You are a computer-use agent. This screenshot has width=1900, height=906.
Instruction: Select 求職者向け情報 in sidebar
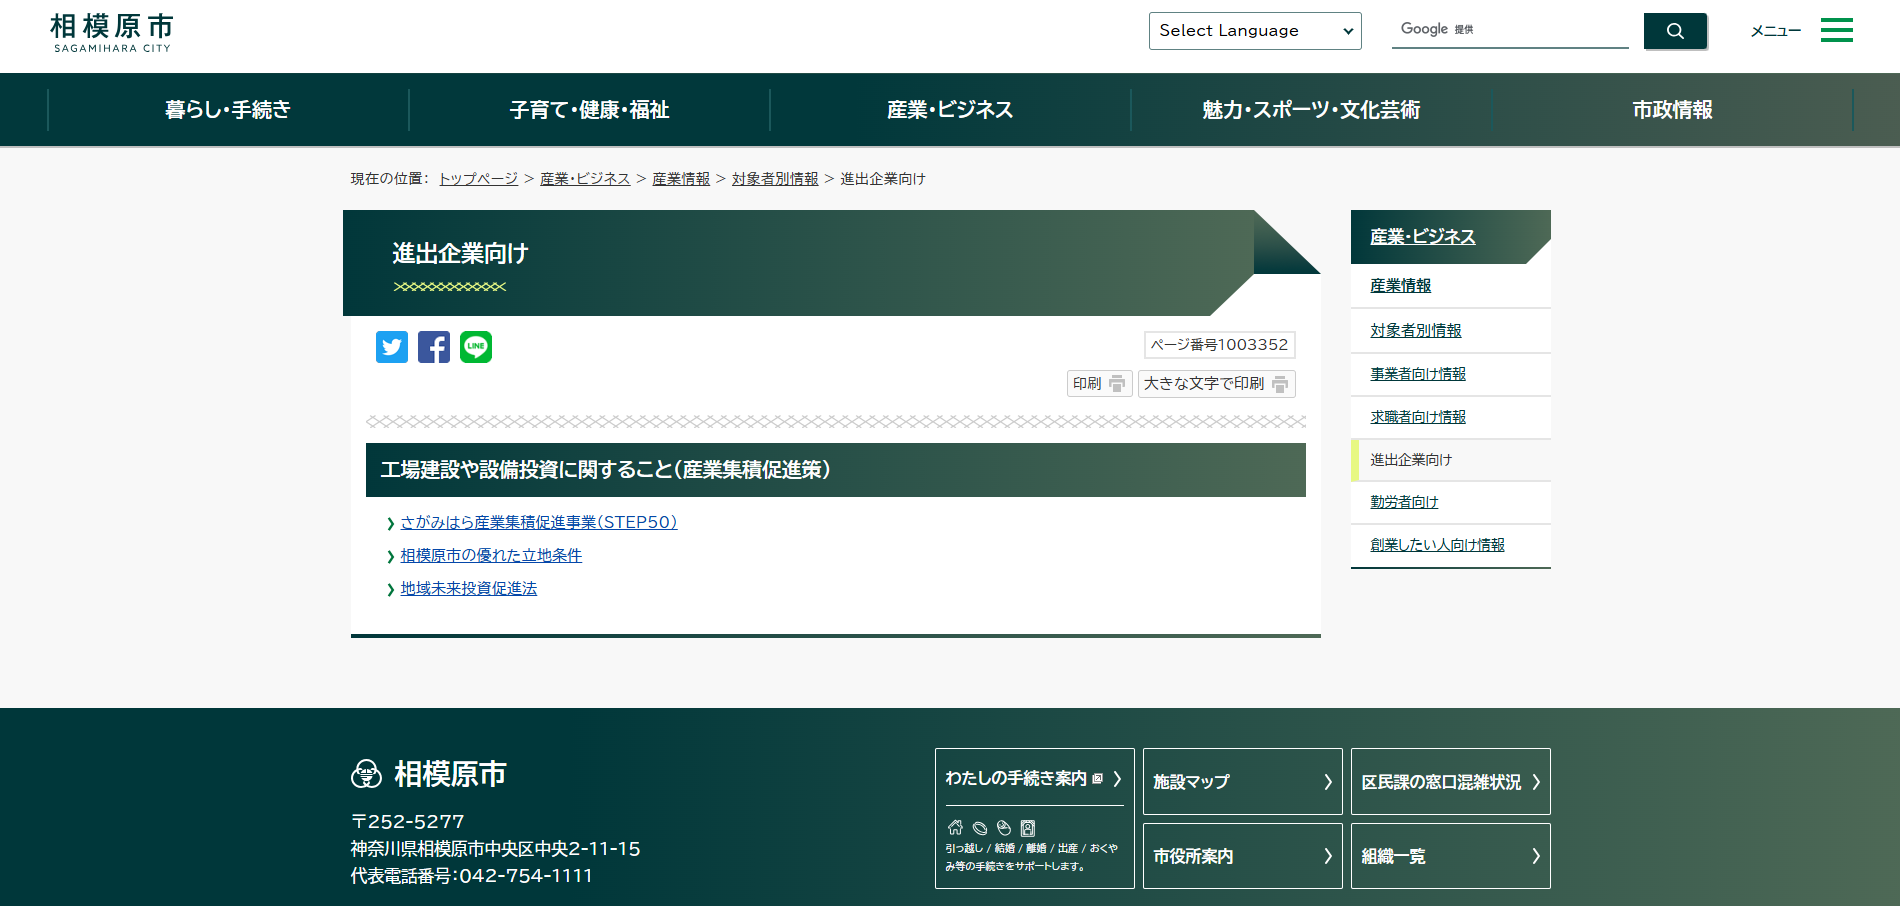coord(1418,417)
